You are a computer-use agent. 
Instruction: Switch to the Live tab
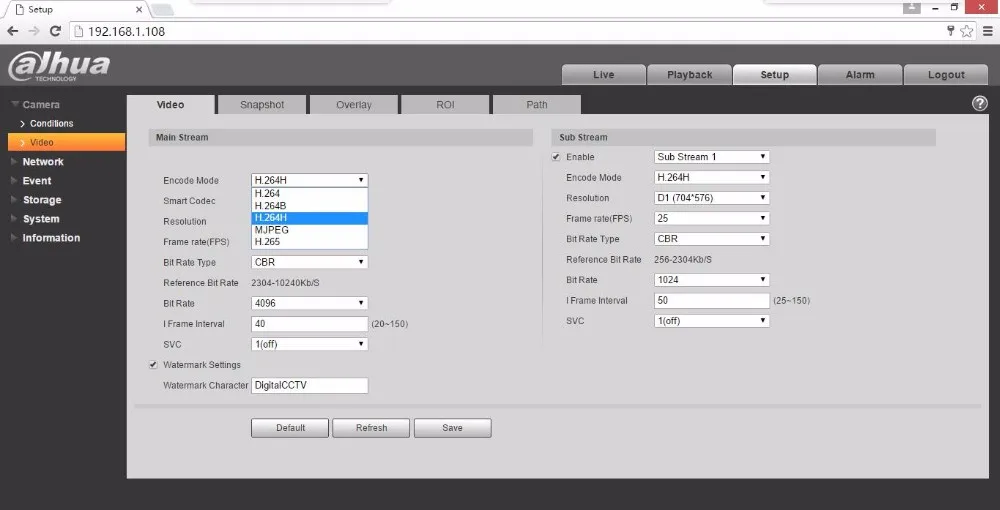(603, 75)
